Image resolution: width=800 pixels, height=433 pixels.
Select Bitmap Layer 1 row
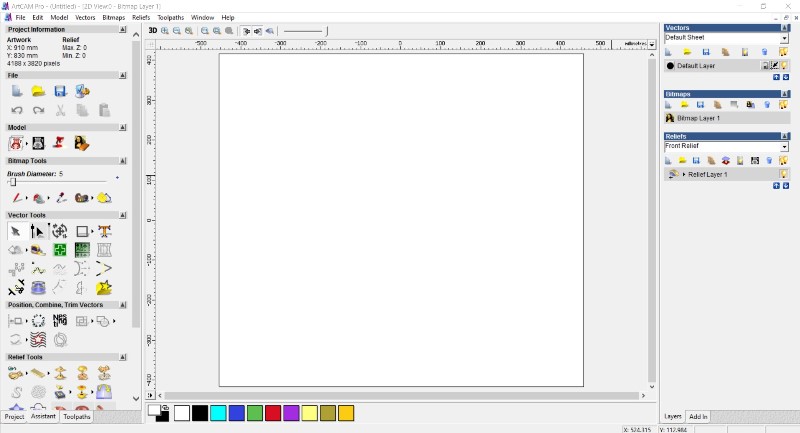(727, 118)
